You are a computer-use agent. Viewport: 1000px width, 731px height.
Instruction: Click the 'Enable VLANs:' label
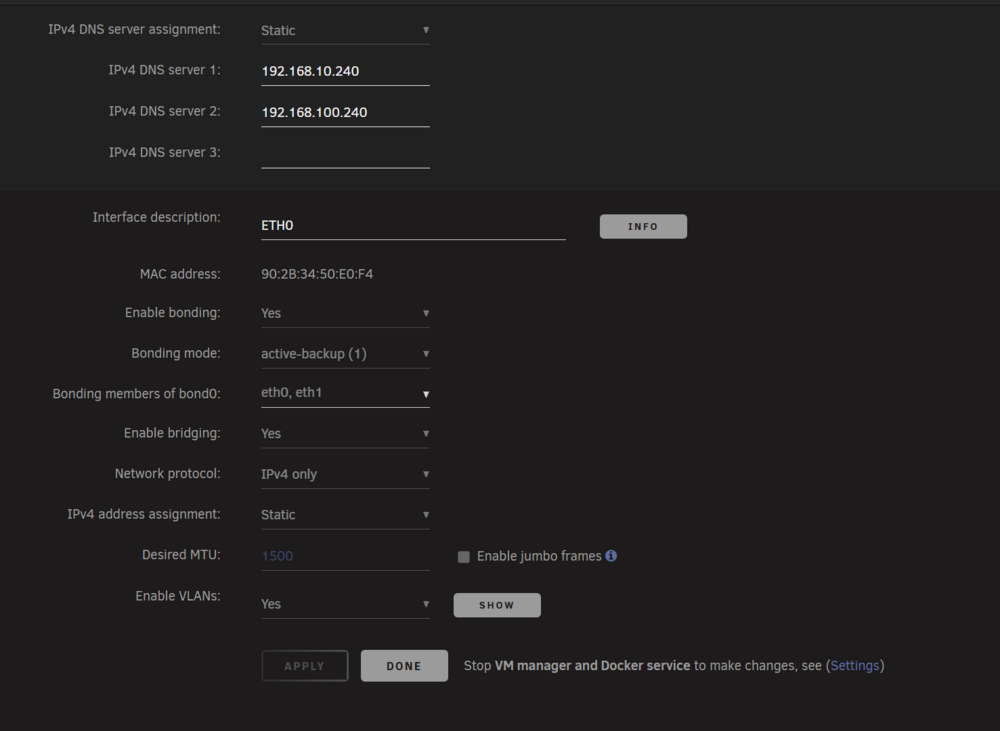click(178, 596)
